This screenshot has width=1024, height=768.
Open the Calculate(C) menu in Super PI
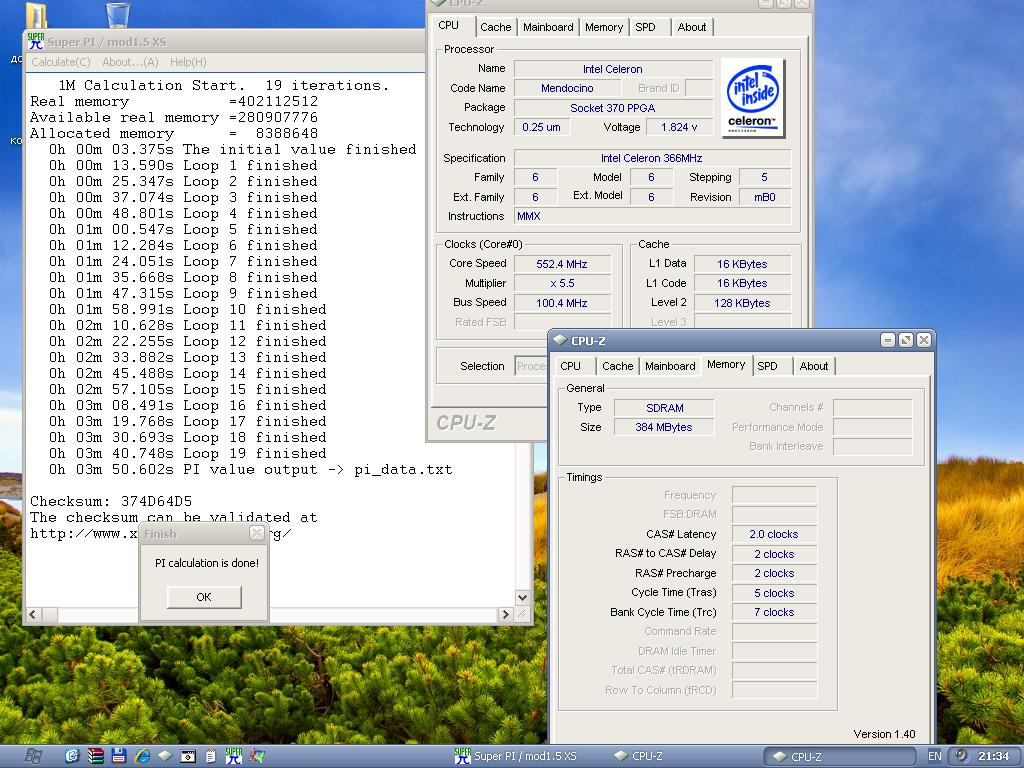click(x=61, y=62)
